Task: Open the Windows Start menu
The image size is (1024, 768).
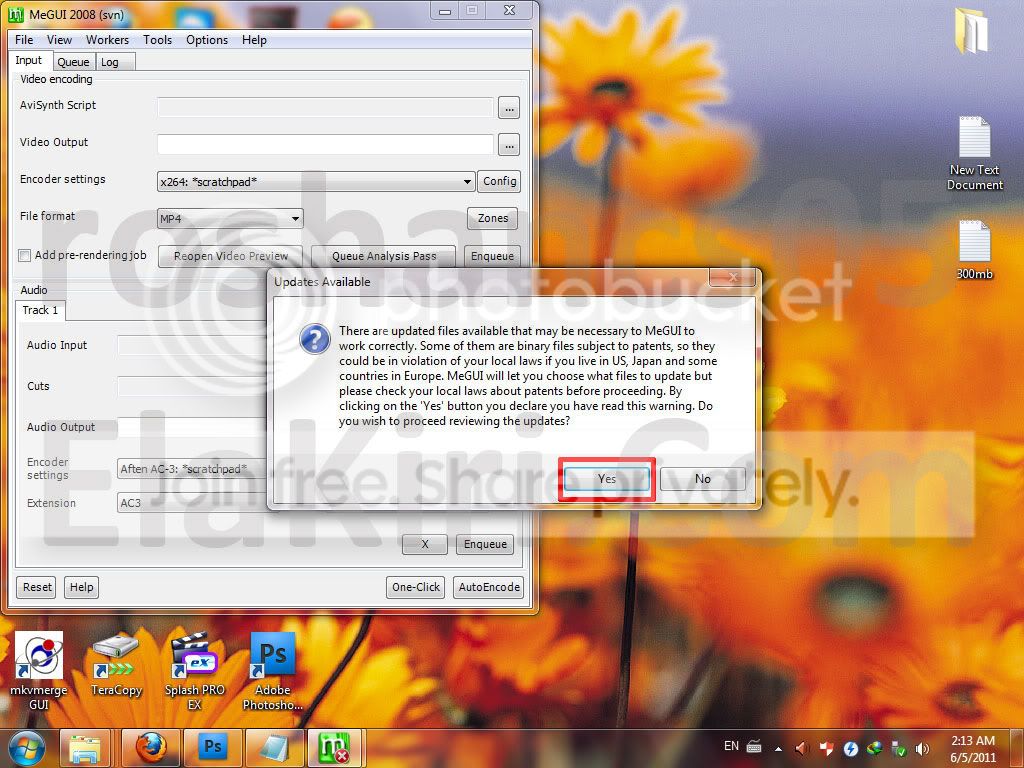Action: pyautogui.click(x=26, y=748)
